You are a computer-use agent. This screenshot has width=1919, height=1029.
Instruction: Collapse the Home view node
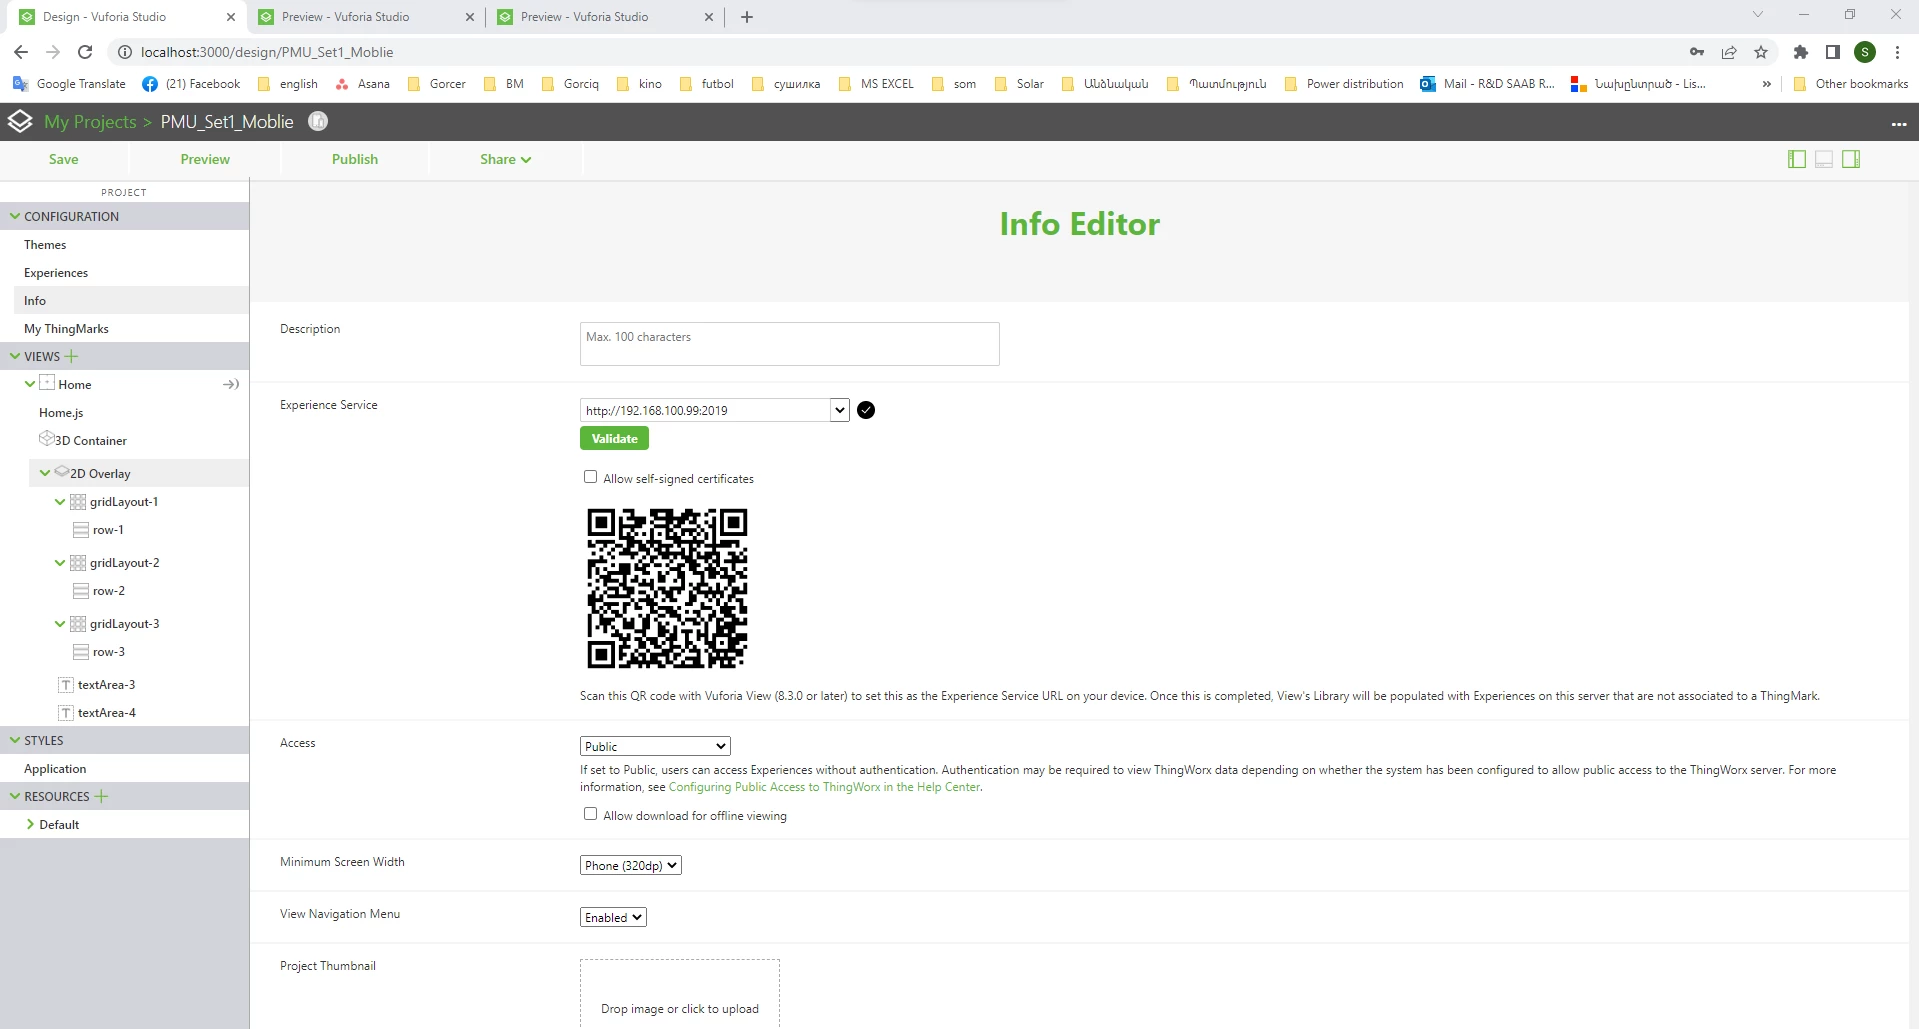pos(30,384)
